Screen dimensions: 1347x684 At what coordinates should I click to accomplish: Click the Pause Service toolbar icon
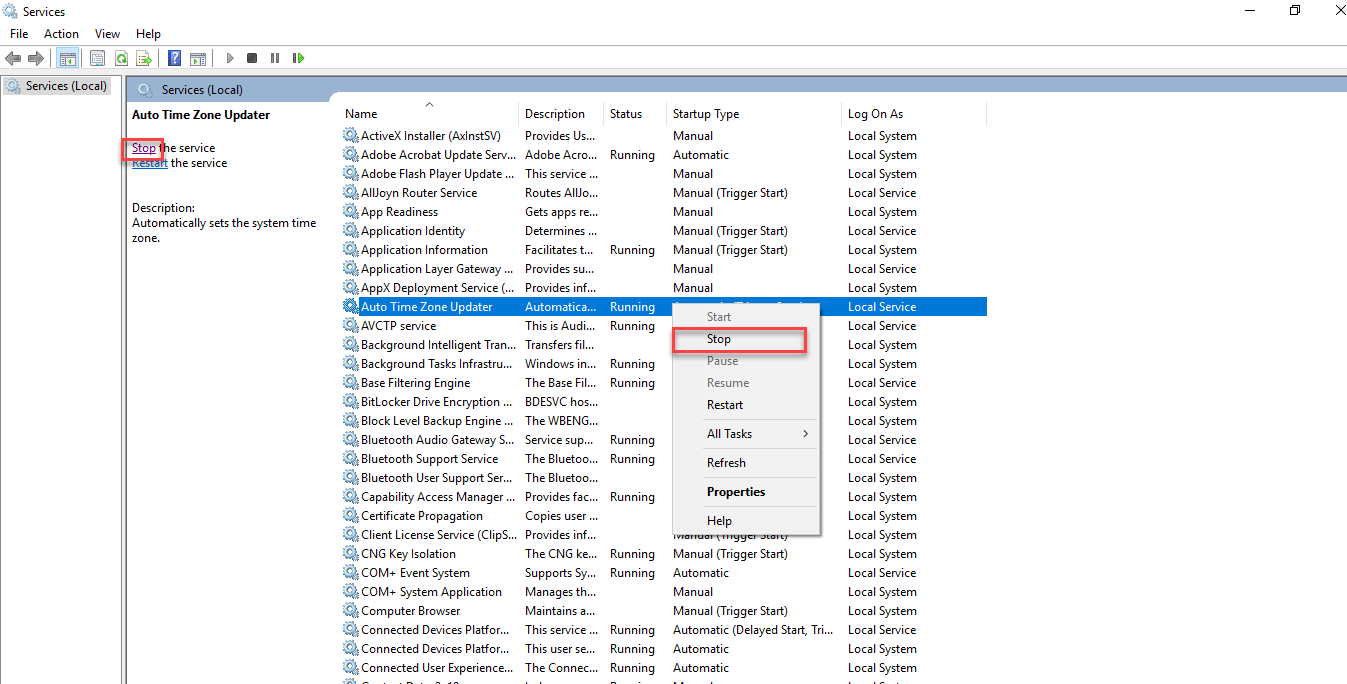275,59
